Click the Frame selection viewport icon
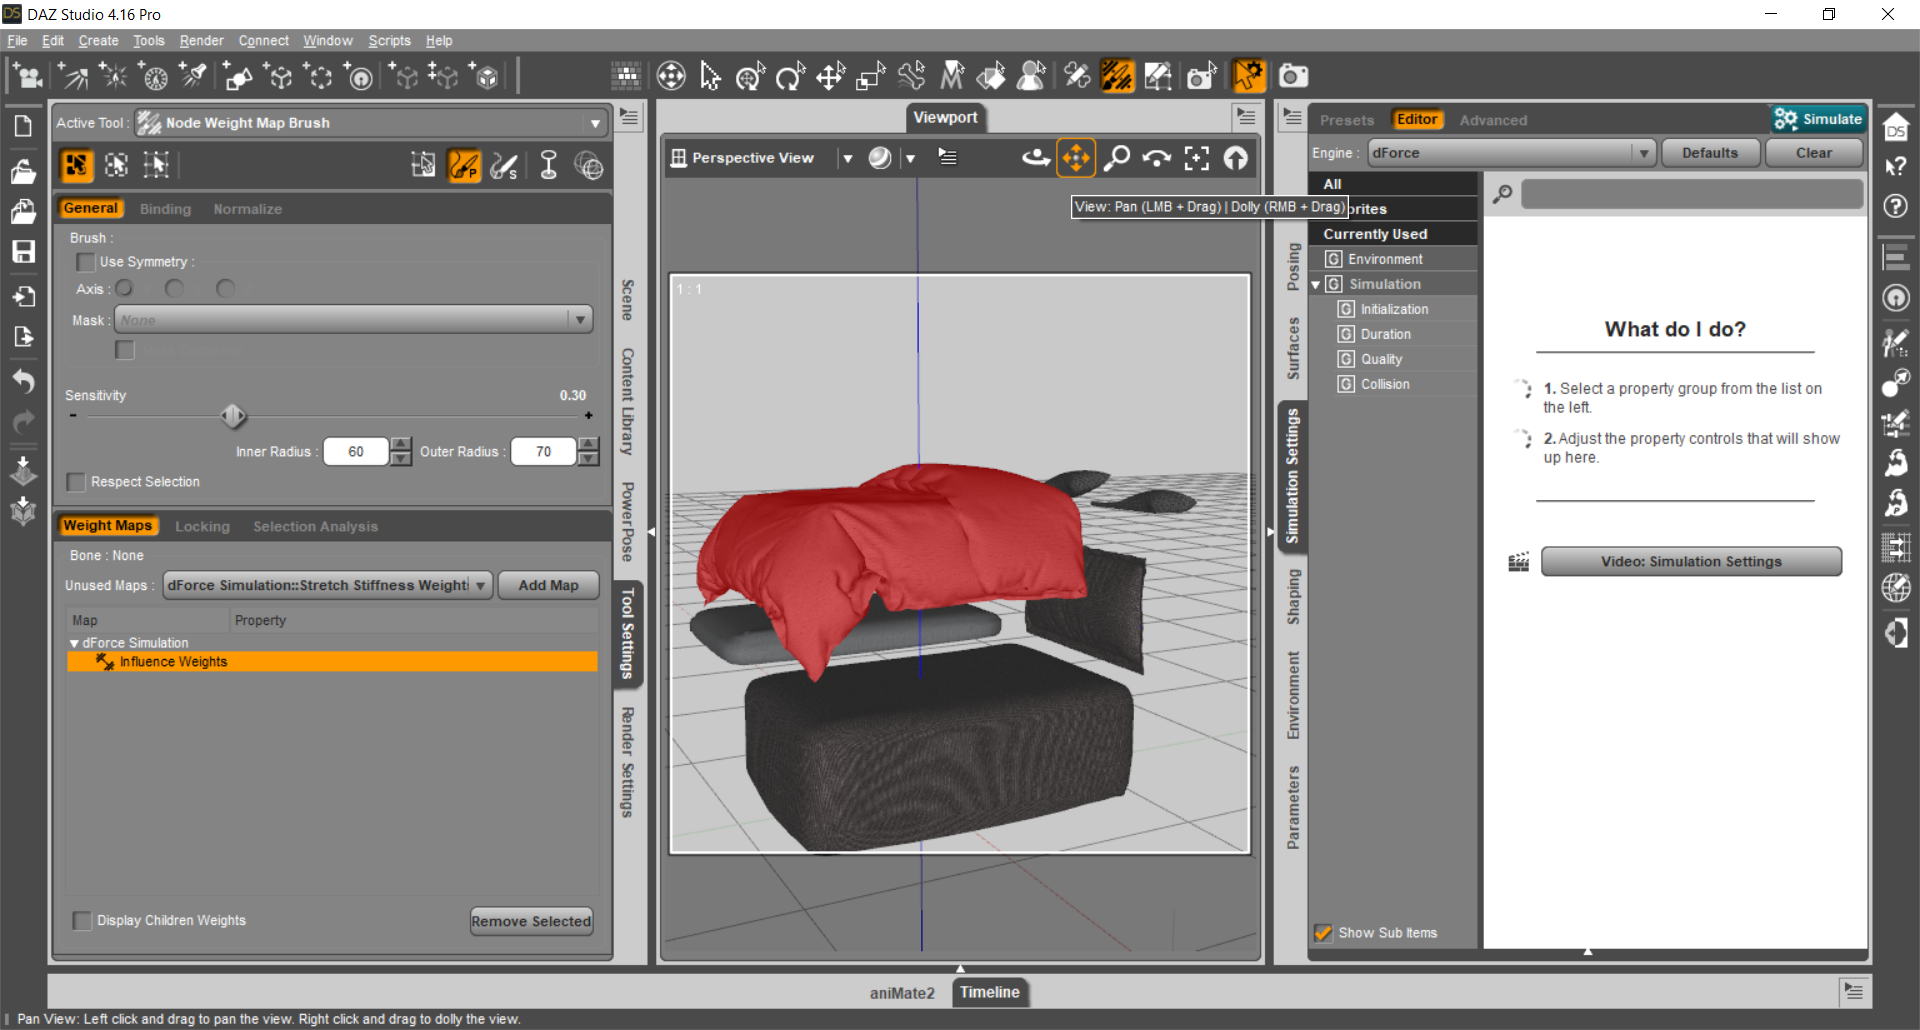The width and height of the screenshot is (1920, 1030). 1196,158
